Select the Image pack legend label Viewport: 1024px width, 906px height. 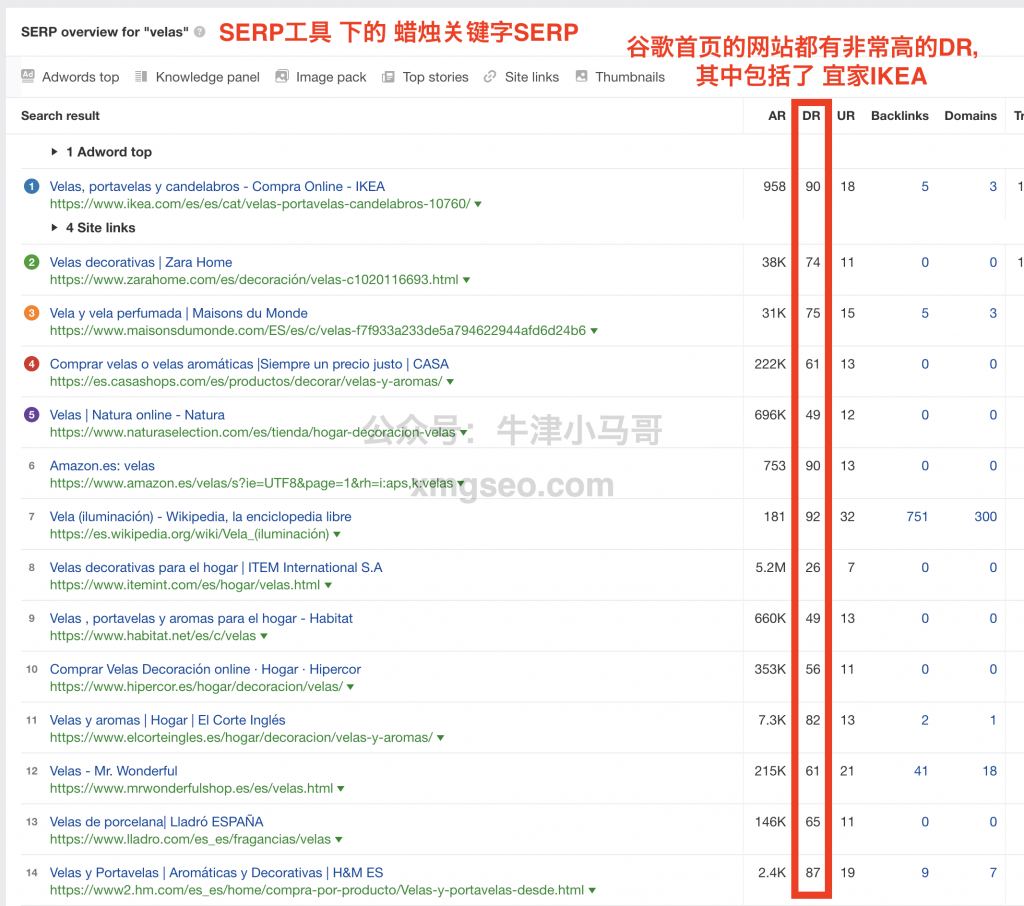pyautogui.click(x=331, y=77)
